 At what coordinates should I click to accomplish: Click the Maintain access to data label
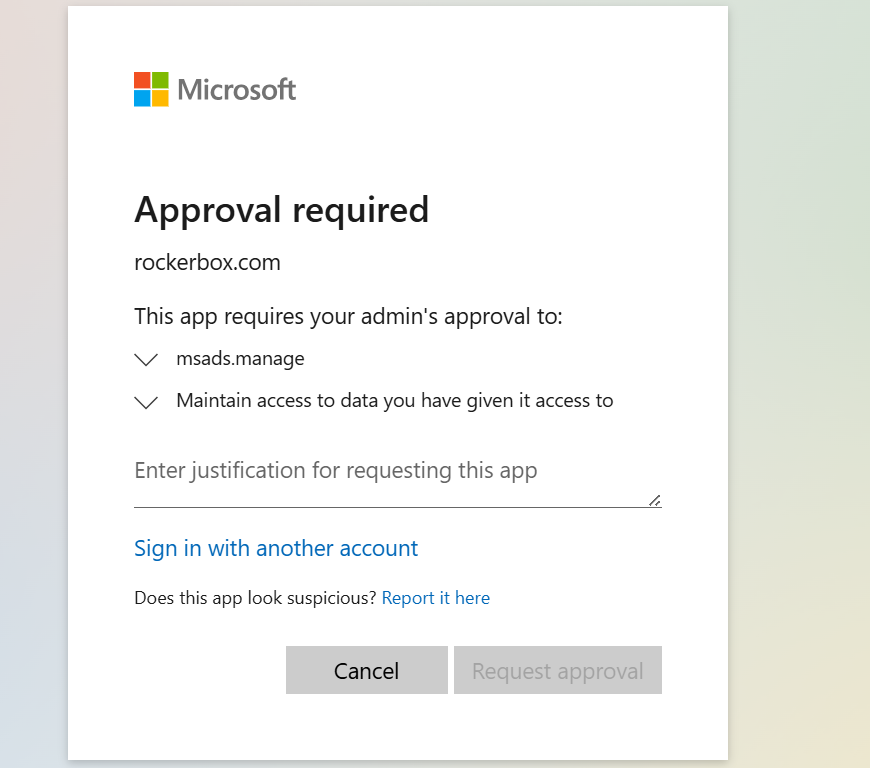pyautogui.click(x=394, y=401)
